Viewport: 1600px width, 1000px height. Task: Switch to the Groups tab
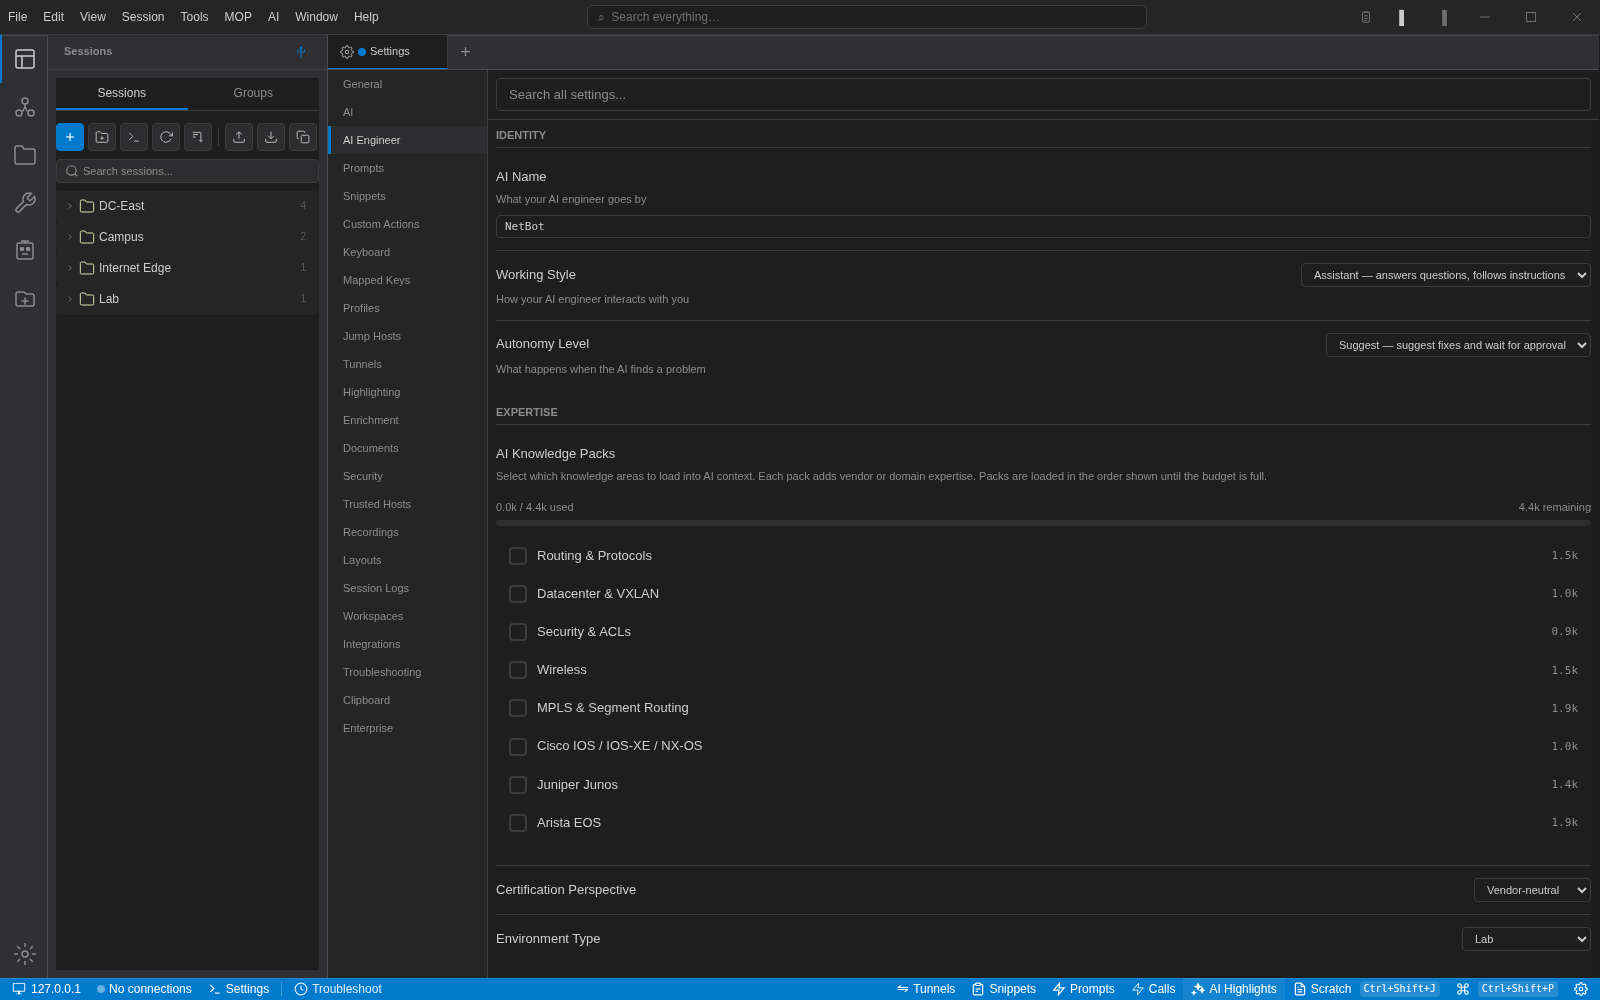click(x=253, y=93)
